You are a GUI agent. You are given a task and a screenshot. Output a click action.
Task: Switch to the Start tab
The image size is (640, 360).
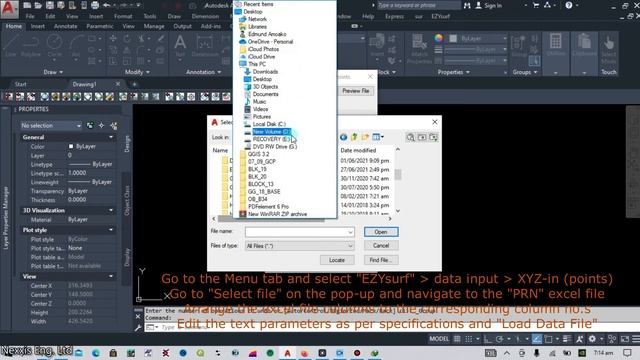point(20,84)
